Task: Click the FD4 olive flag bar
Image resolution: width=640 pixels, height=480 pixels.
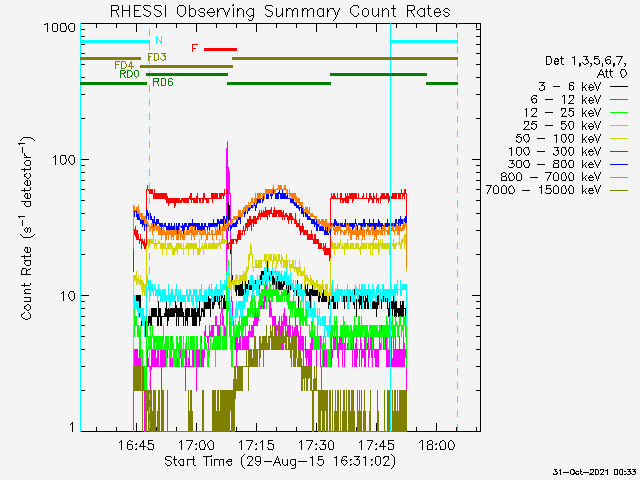Action: [x=187, y=67]
